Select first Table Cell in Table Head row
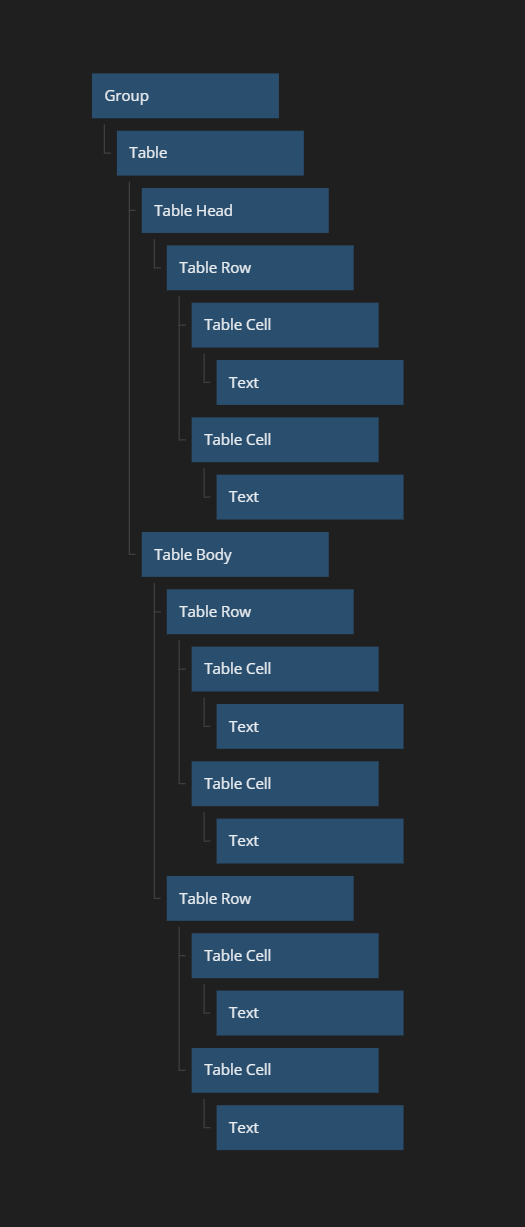Viewport: 525px width, 1227px height. pos(285,325)
